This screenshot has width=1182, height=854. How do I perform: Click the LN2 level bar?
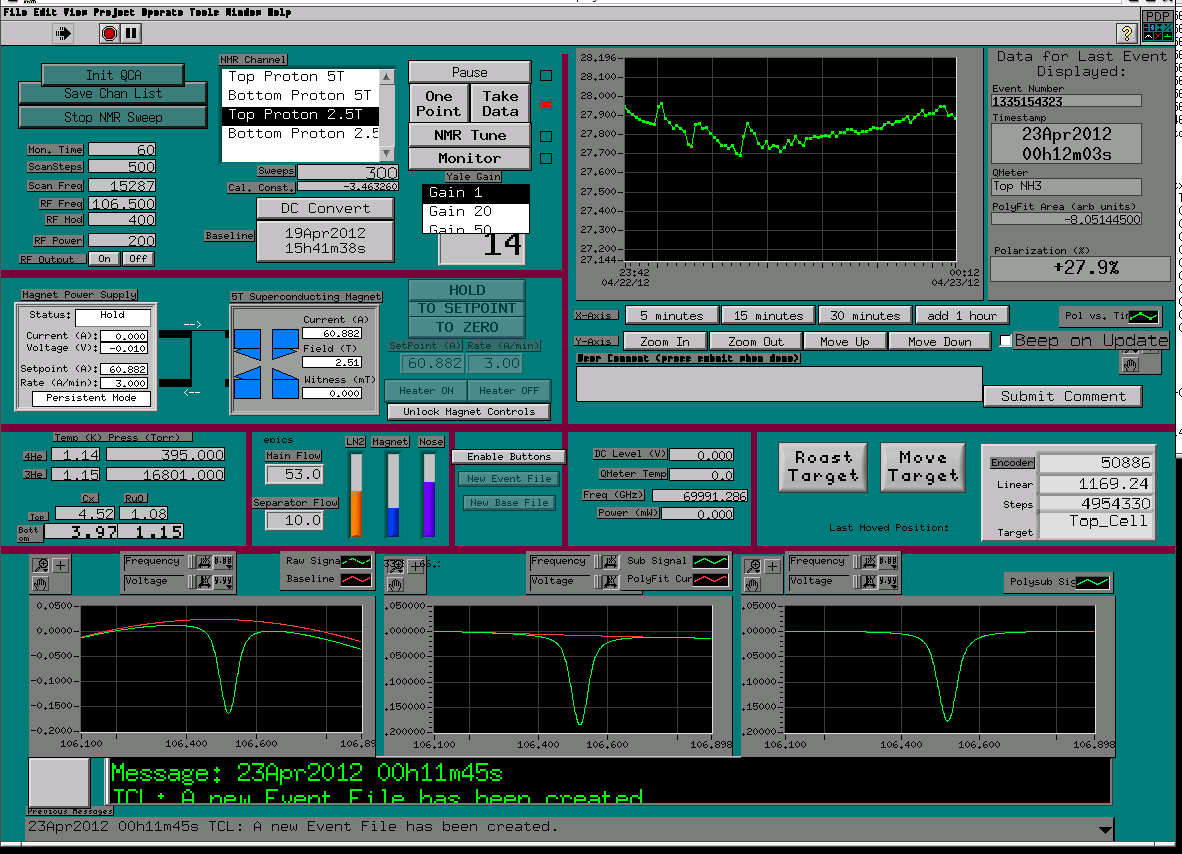point(356,494)
